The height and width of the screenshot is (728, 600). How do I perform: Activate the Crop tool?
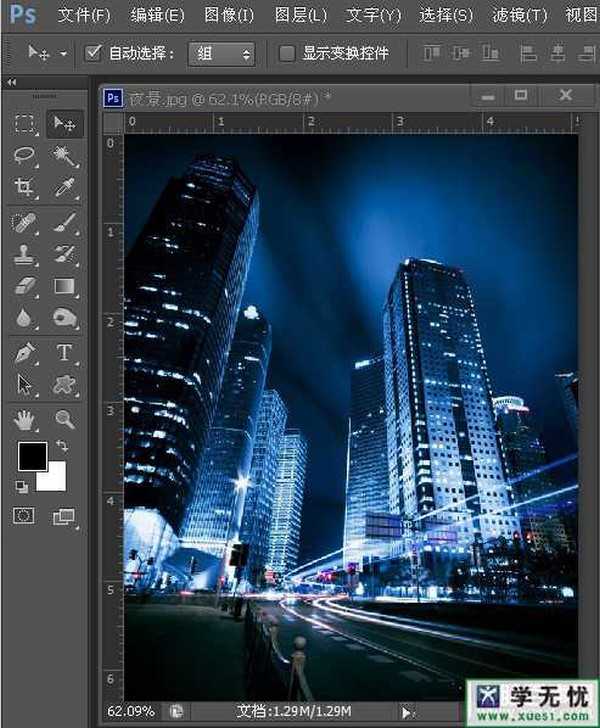tap(25, 187)
